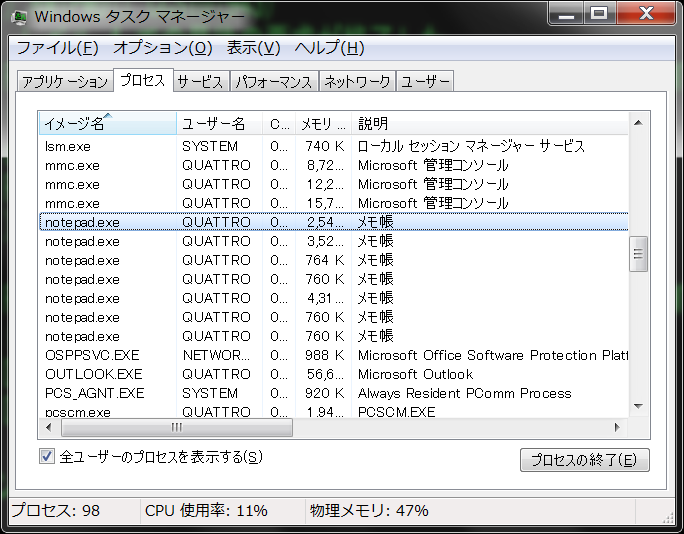
Task: Click the vertical scrollbar up arrow
Action: click(638, 123)
